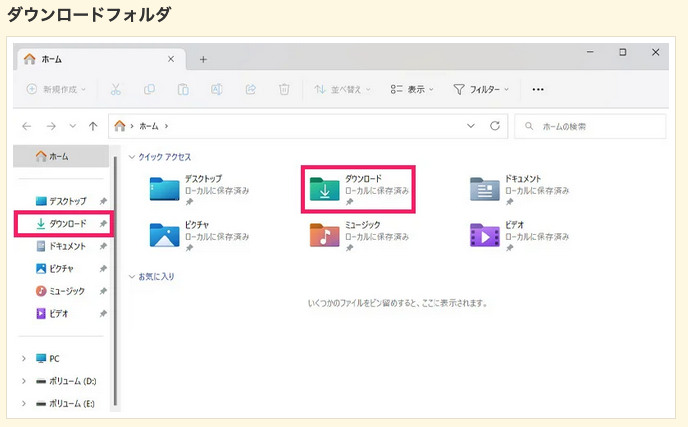
Task: Go up one level with up arrow
Action: [x=93, y=126]
